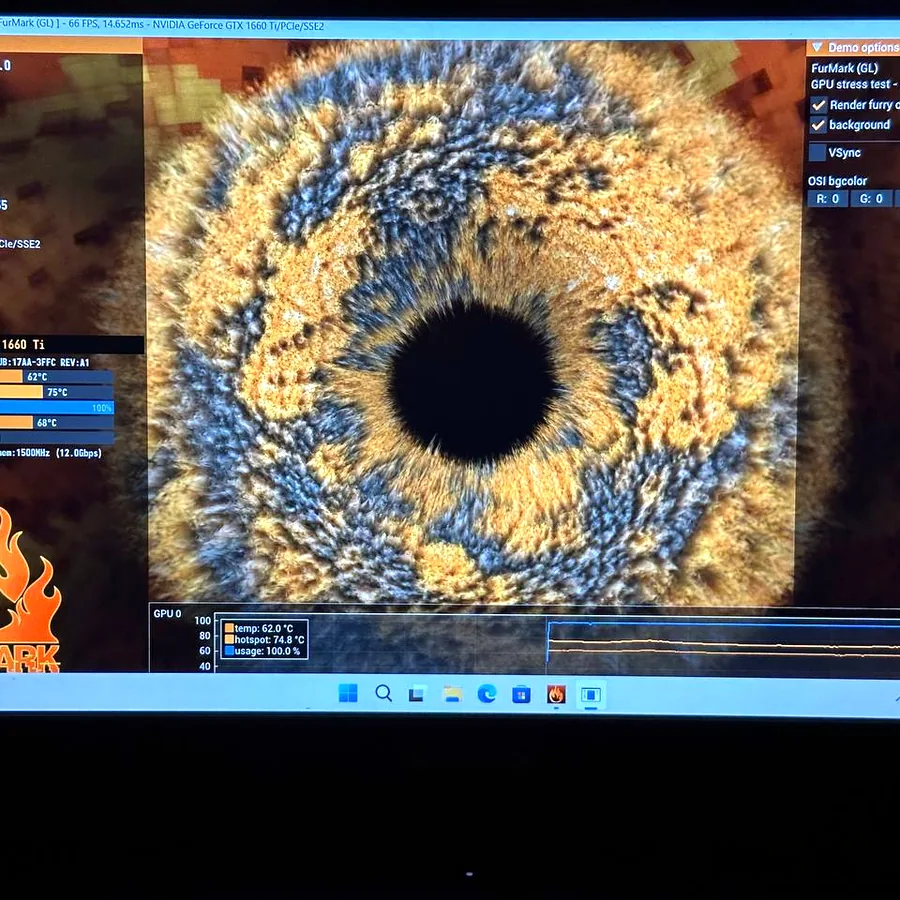Launch Microsoft Edge from the taskbar
900x900 pixels.
487,695
